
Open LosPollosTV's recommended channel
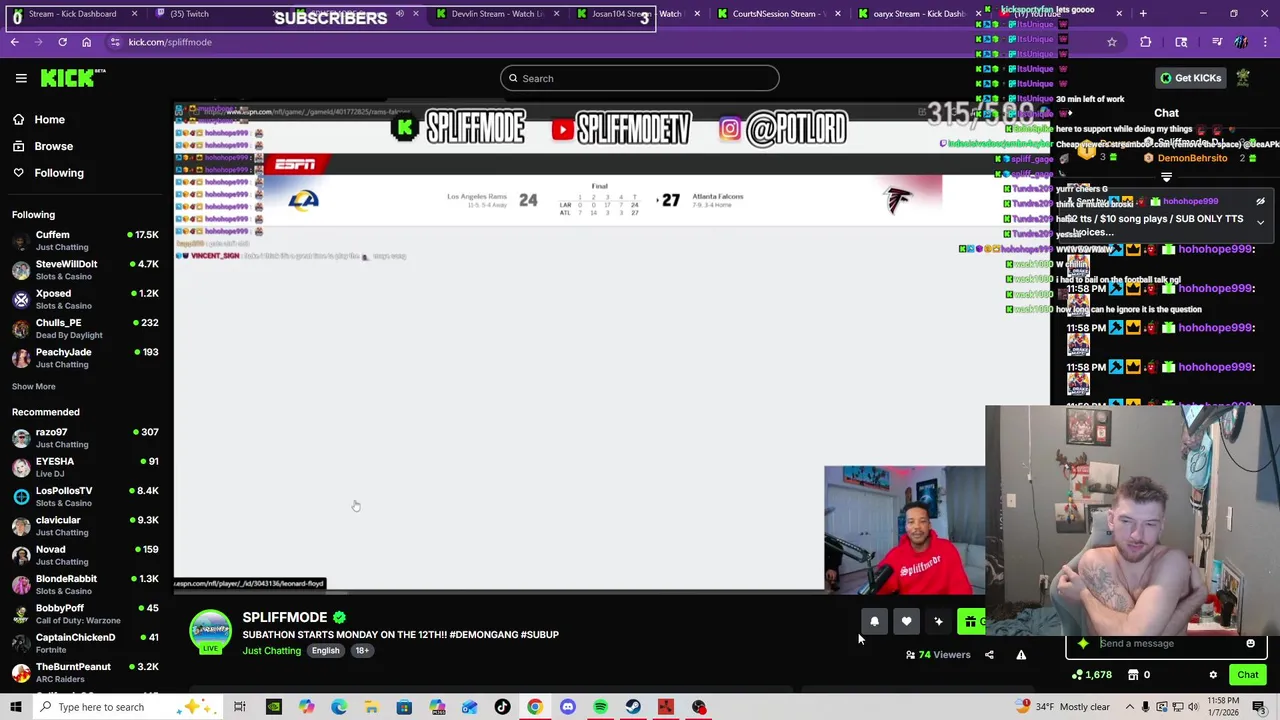(x=86, y=496)
